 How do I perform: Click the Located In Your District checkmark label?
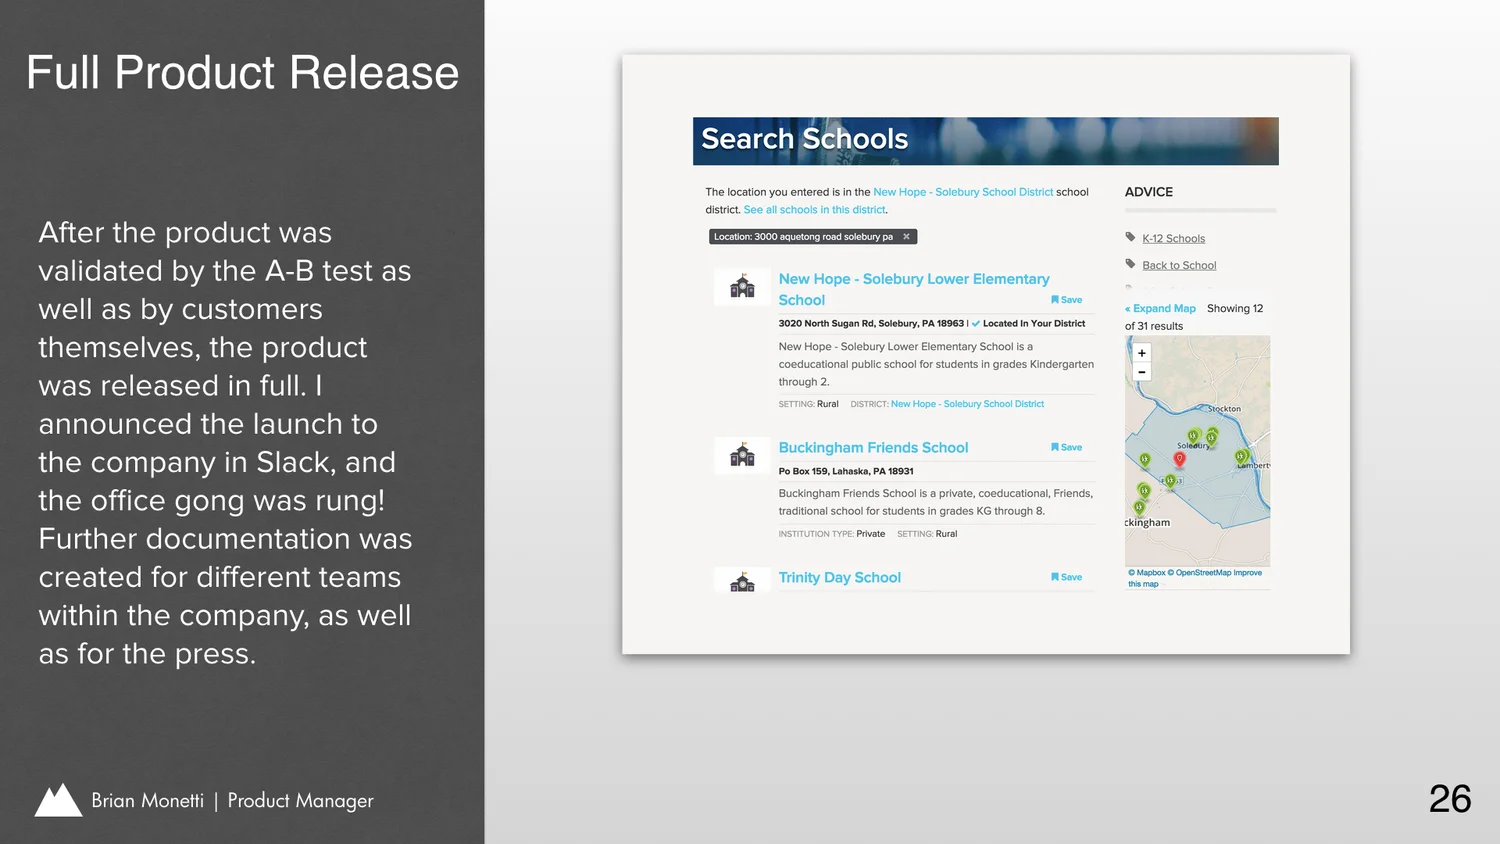tap(1028, 324)
